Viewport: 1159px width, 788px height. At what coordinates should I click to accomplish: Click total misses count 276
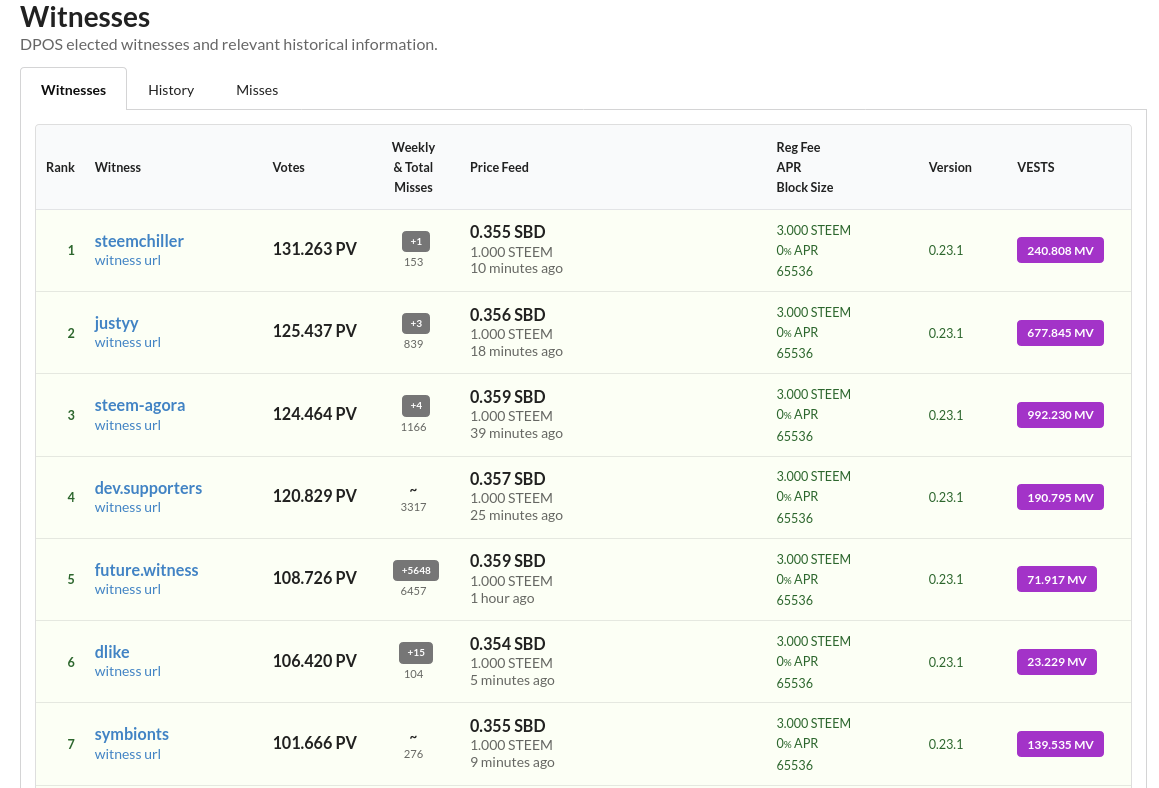[413, 754]
